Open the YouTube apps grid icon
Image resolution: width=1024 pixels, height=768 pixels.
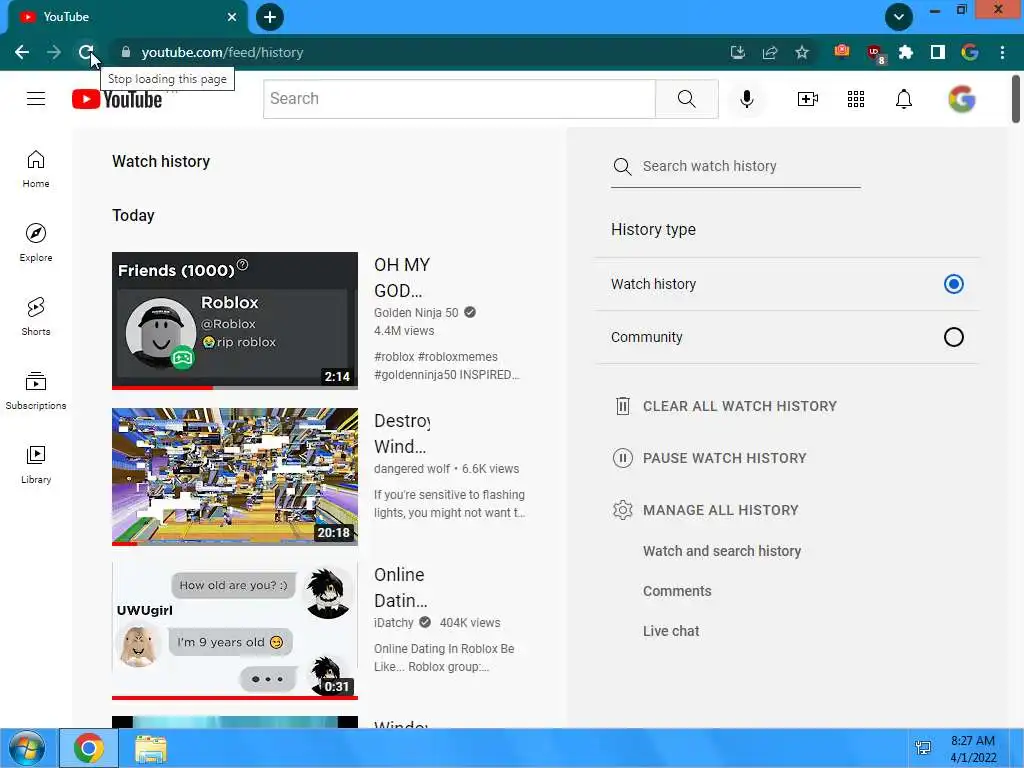click(856, 99)
